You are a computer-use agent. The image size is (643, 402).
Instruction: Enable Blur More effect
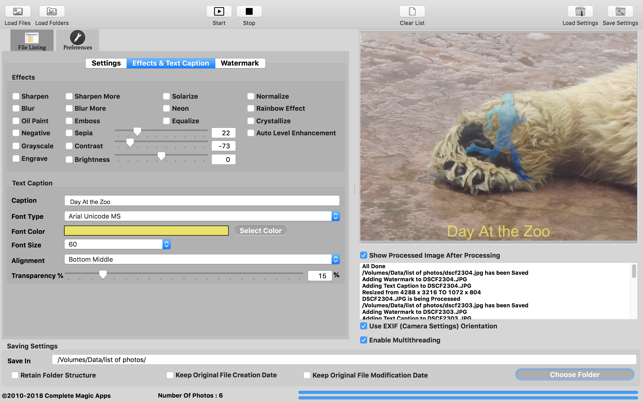[x=69, y=108]
